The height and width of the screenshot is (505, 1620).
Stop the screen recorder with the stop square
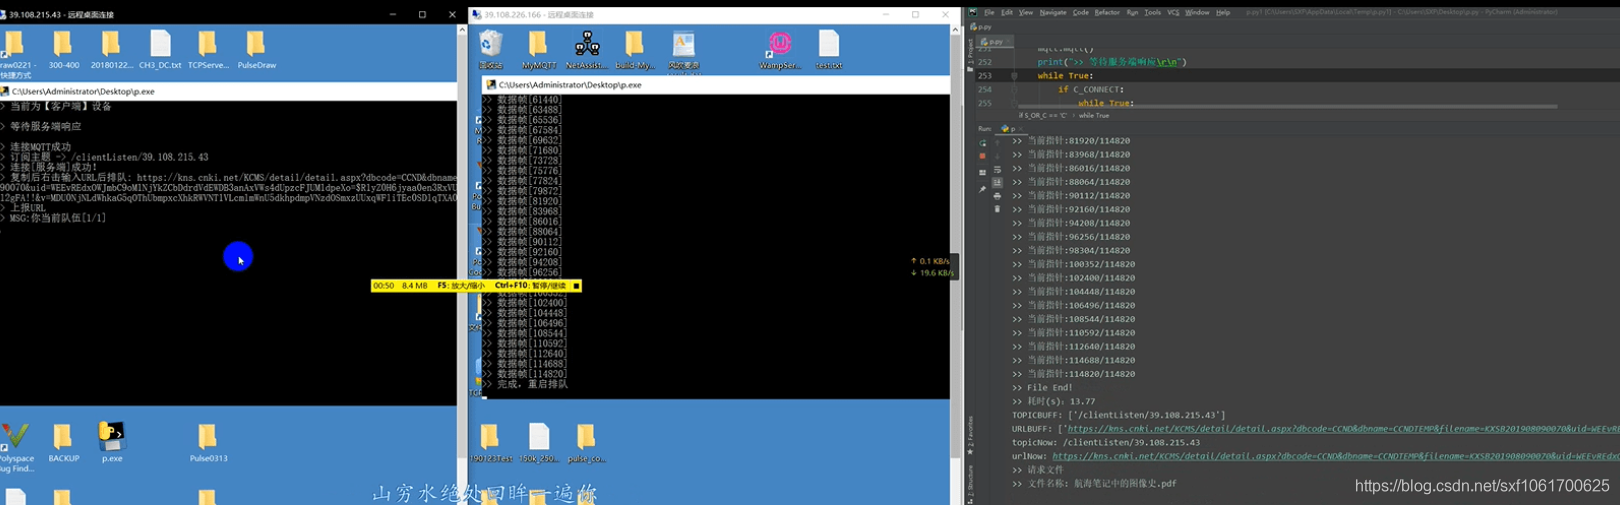coord(576,285)
